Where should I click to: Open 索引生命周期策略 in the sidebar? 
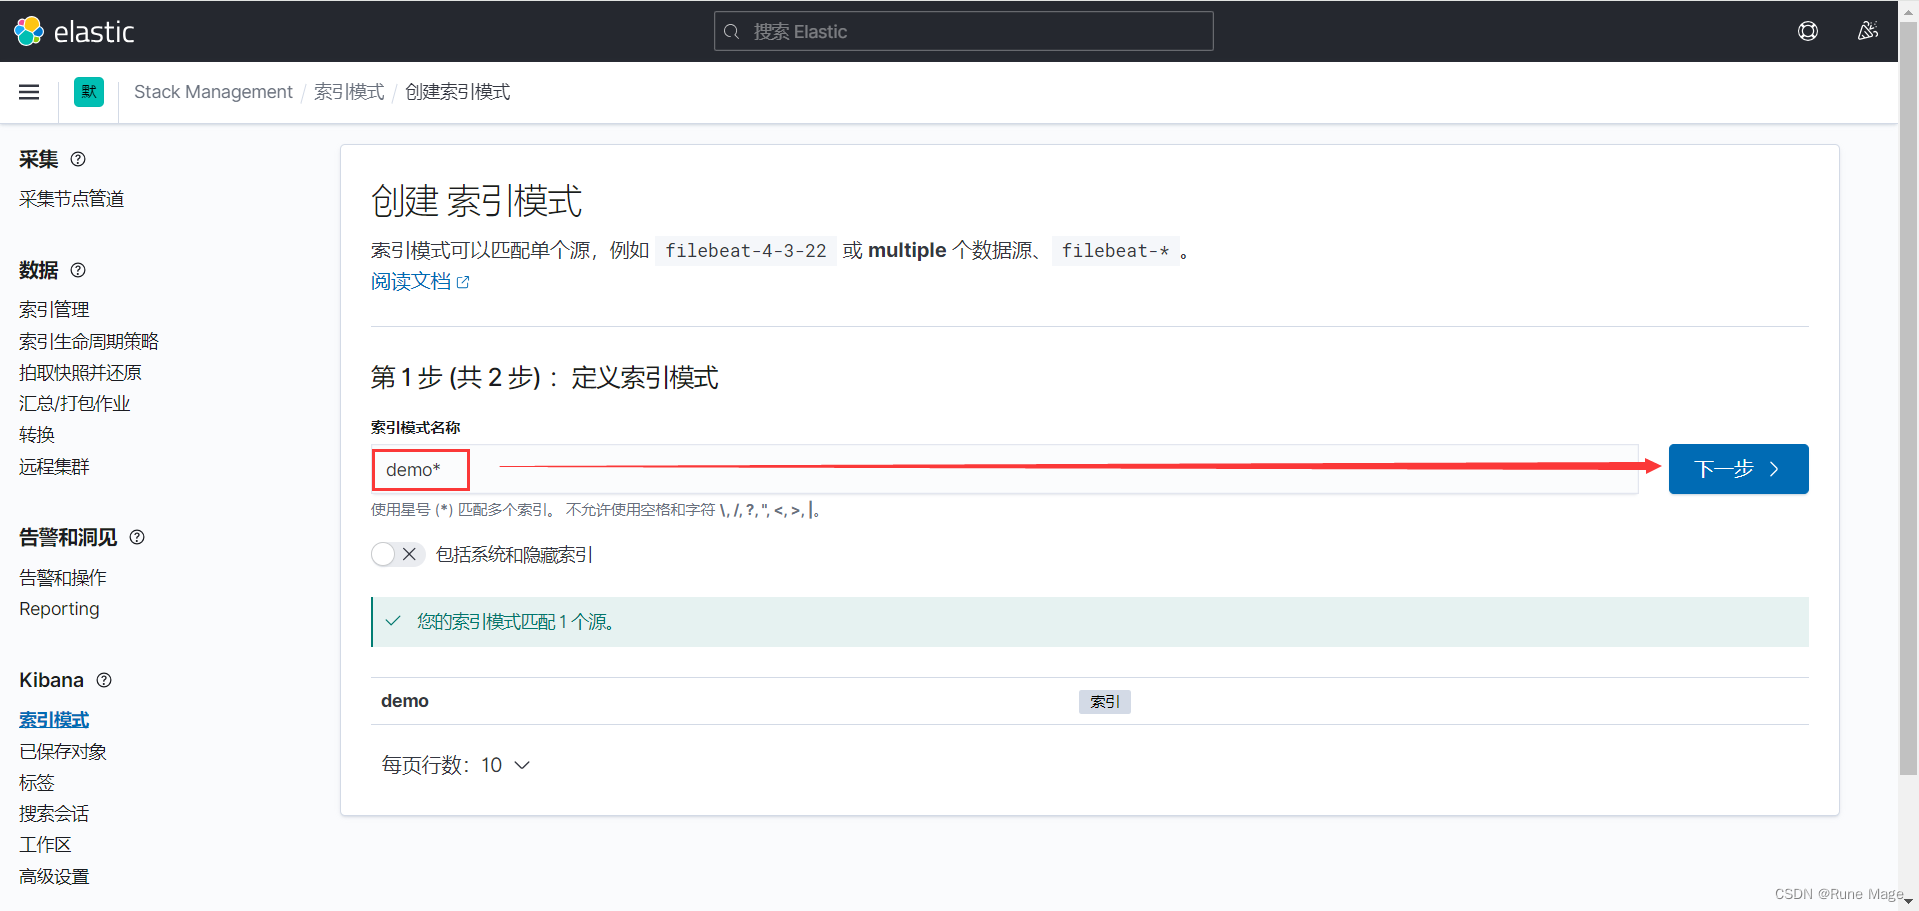tap(89, 341)
